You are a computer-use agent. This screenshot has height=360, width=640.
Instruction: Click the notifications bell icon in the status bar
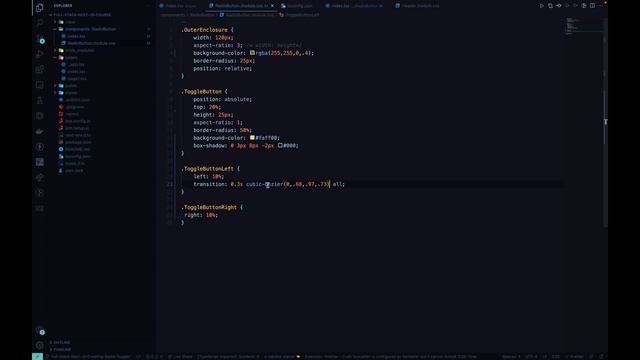(x=601, y=356)
